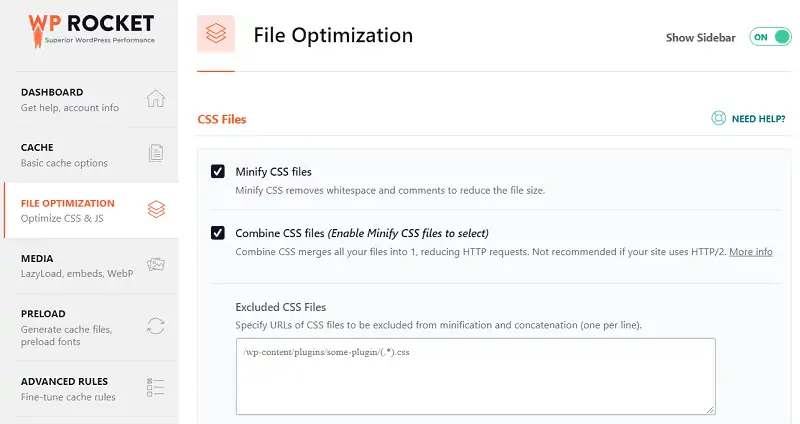The image size is (800, 424).
Task: Uncheck the Minify CSS files checkbox
Action: [218, 172]
